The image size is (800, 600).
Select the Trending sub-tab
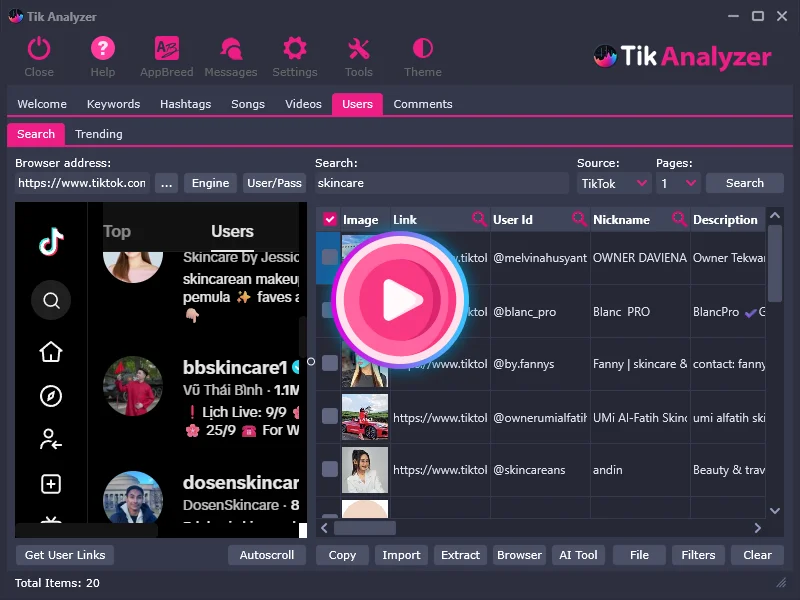(x=99, y=134)
